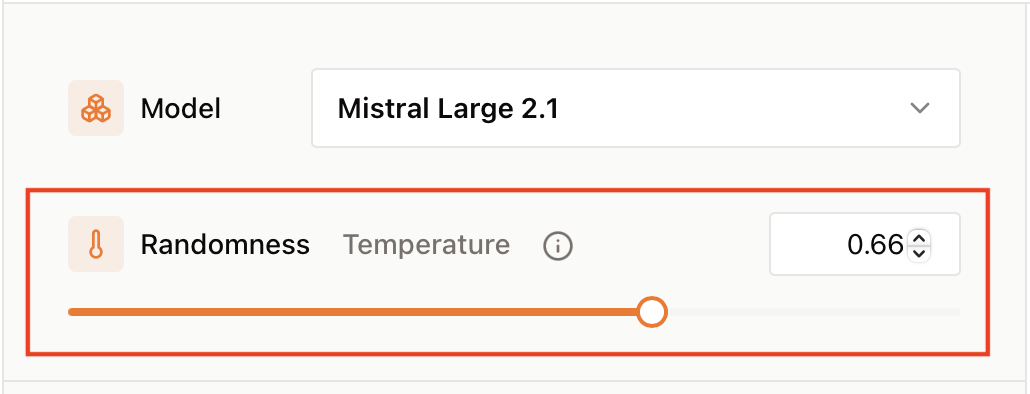1030x394 pixels.
Task: Increase temperature with the up stepper arrow
Action: click(920, 239)
